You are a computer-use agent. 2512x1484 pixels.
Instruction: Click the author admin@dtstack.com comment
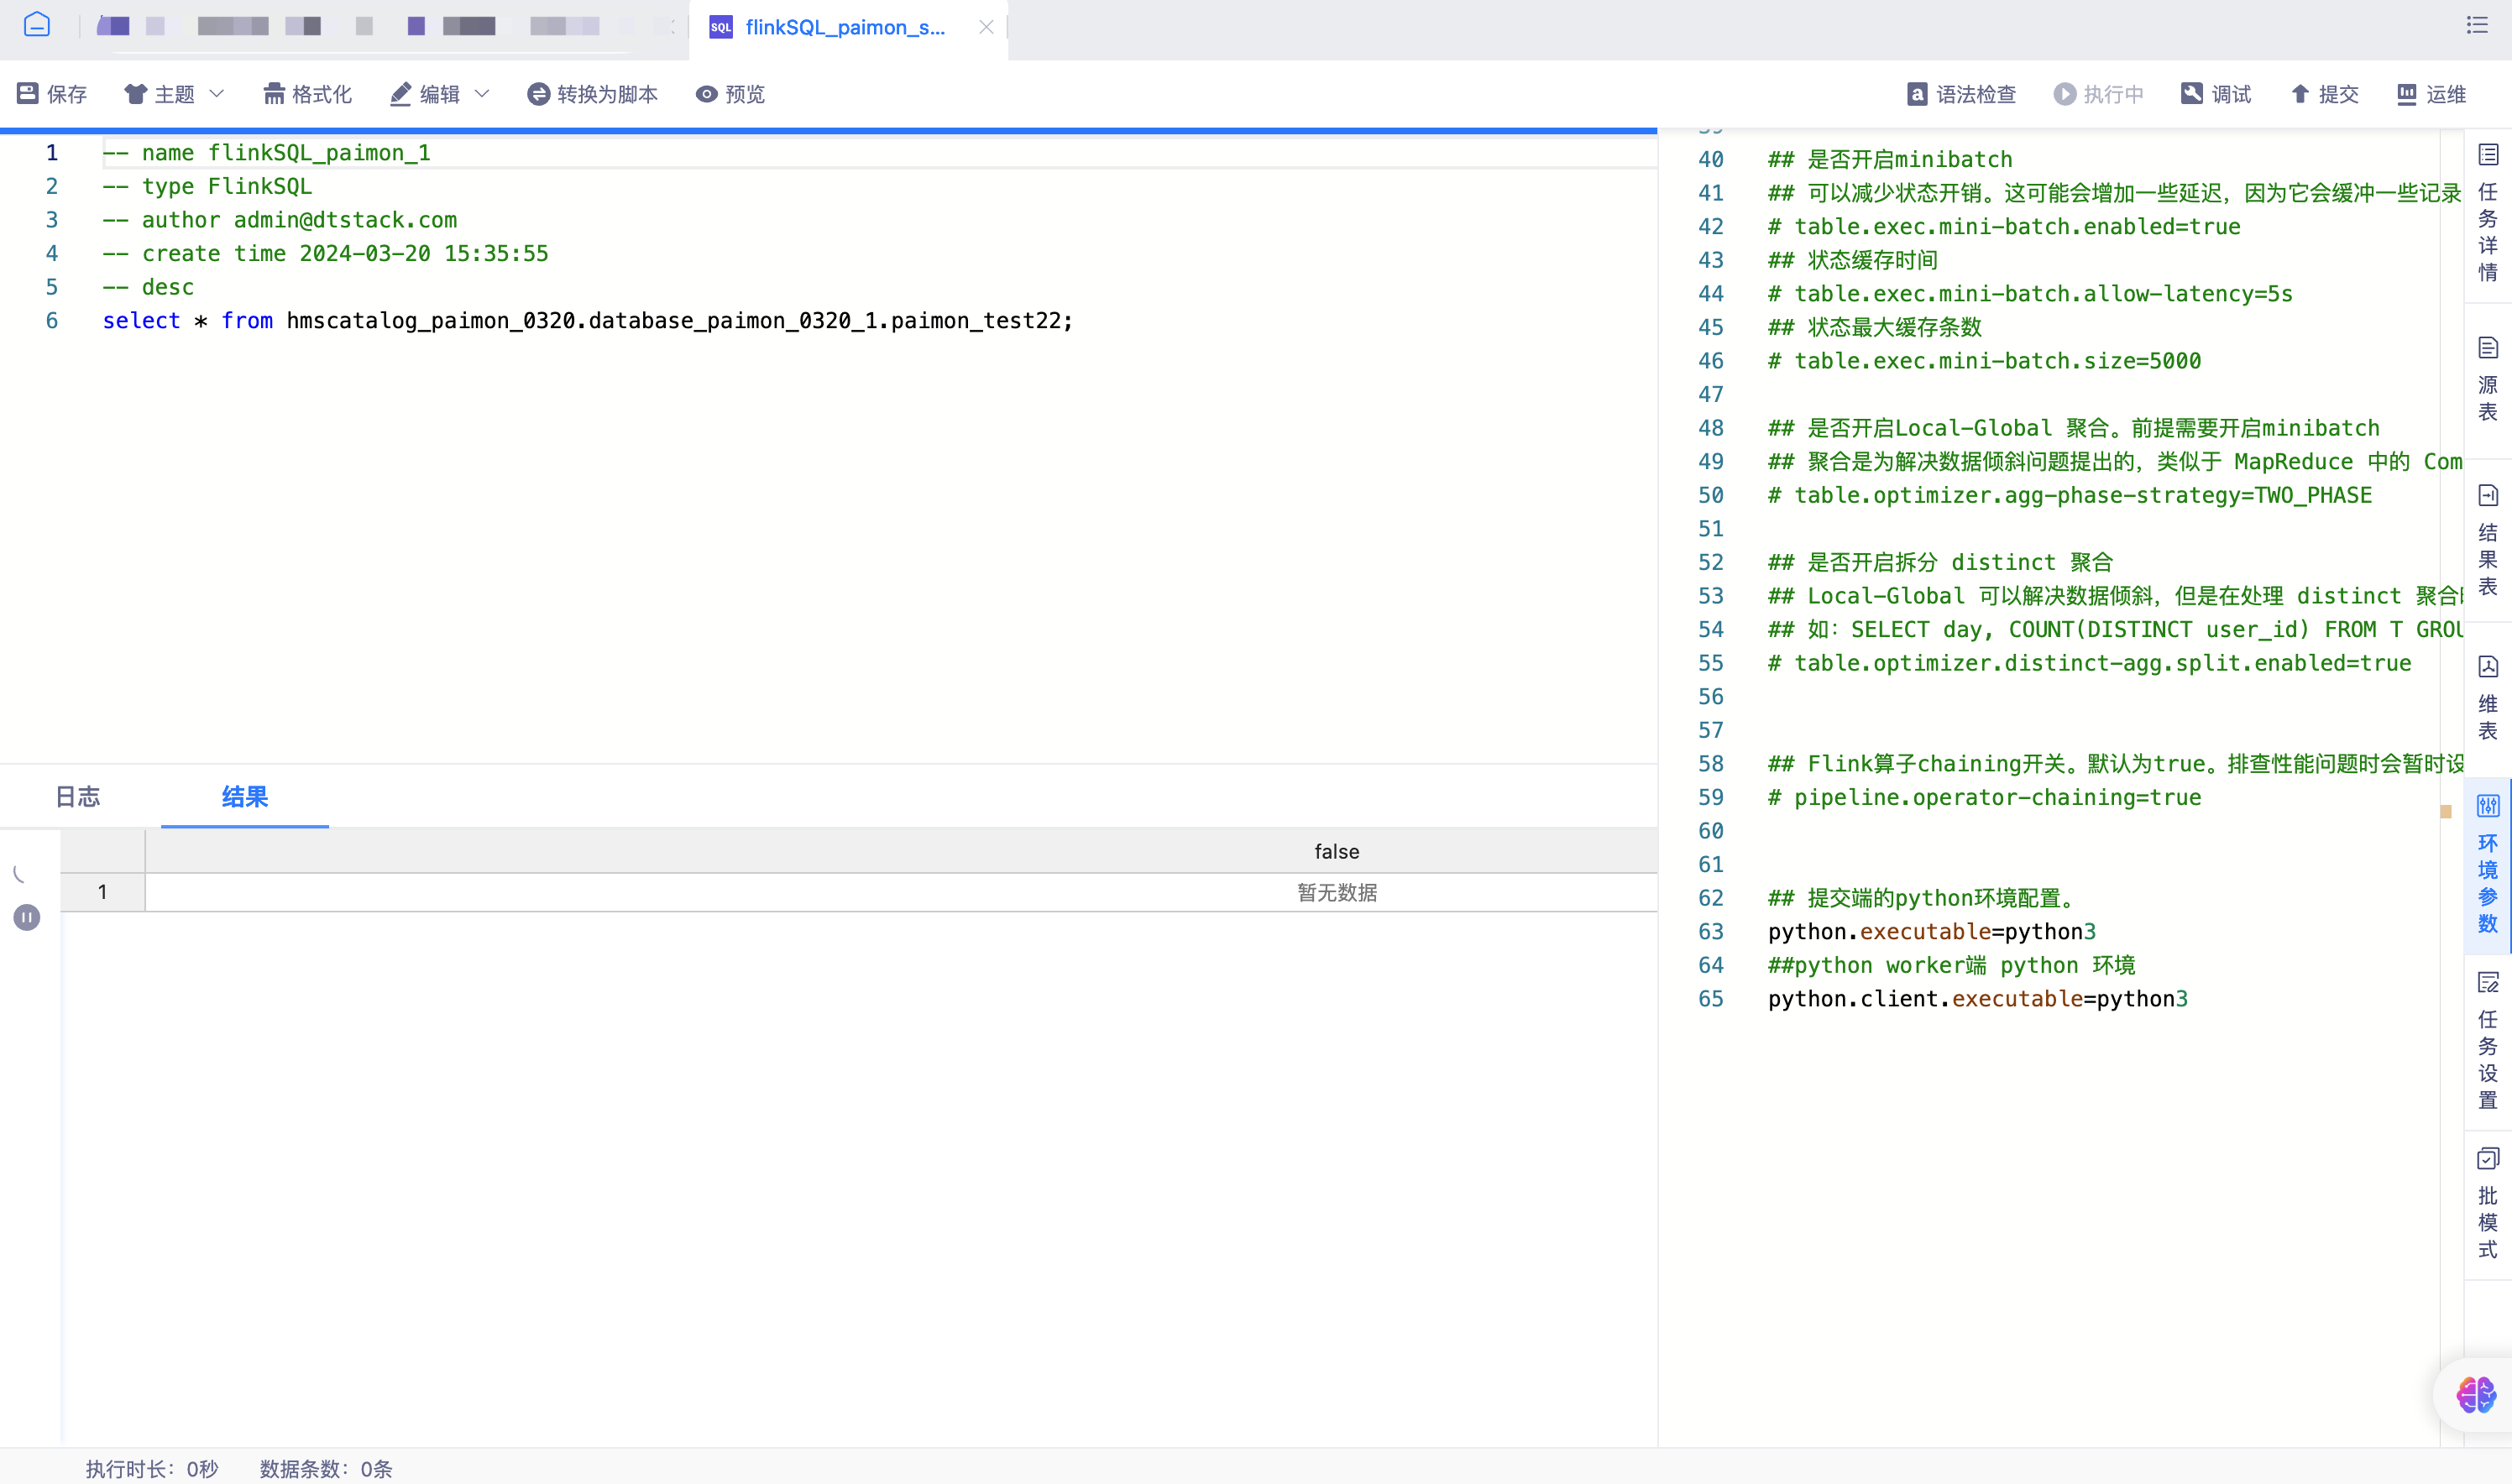pyautogui.click(x=279, y=220)
